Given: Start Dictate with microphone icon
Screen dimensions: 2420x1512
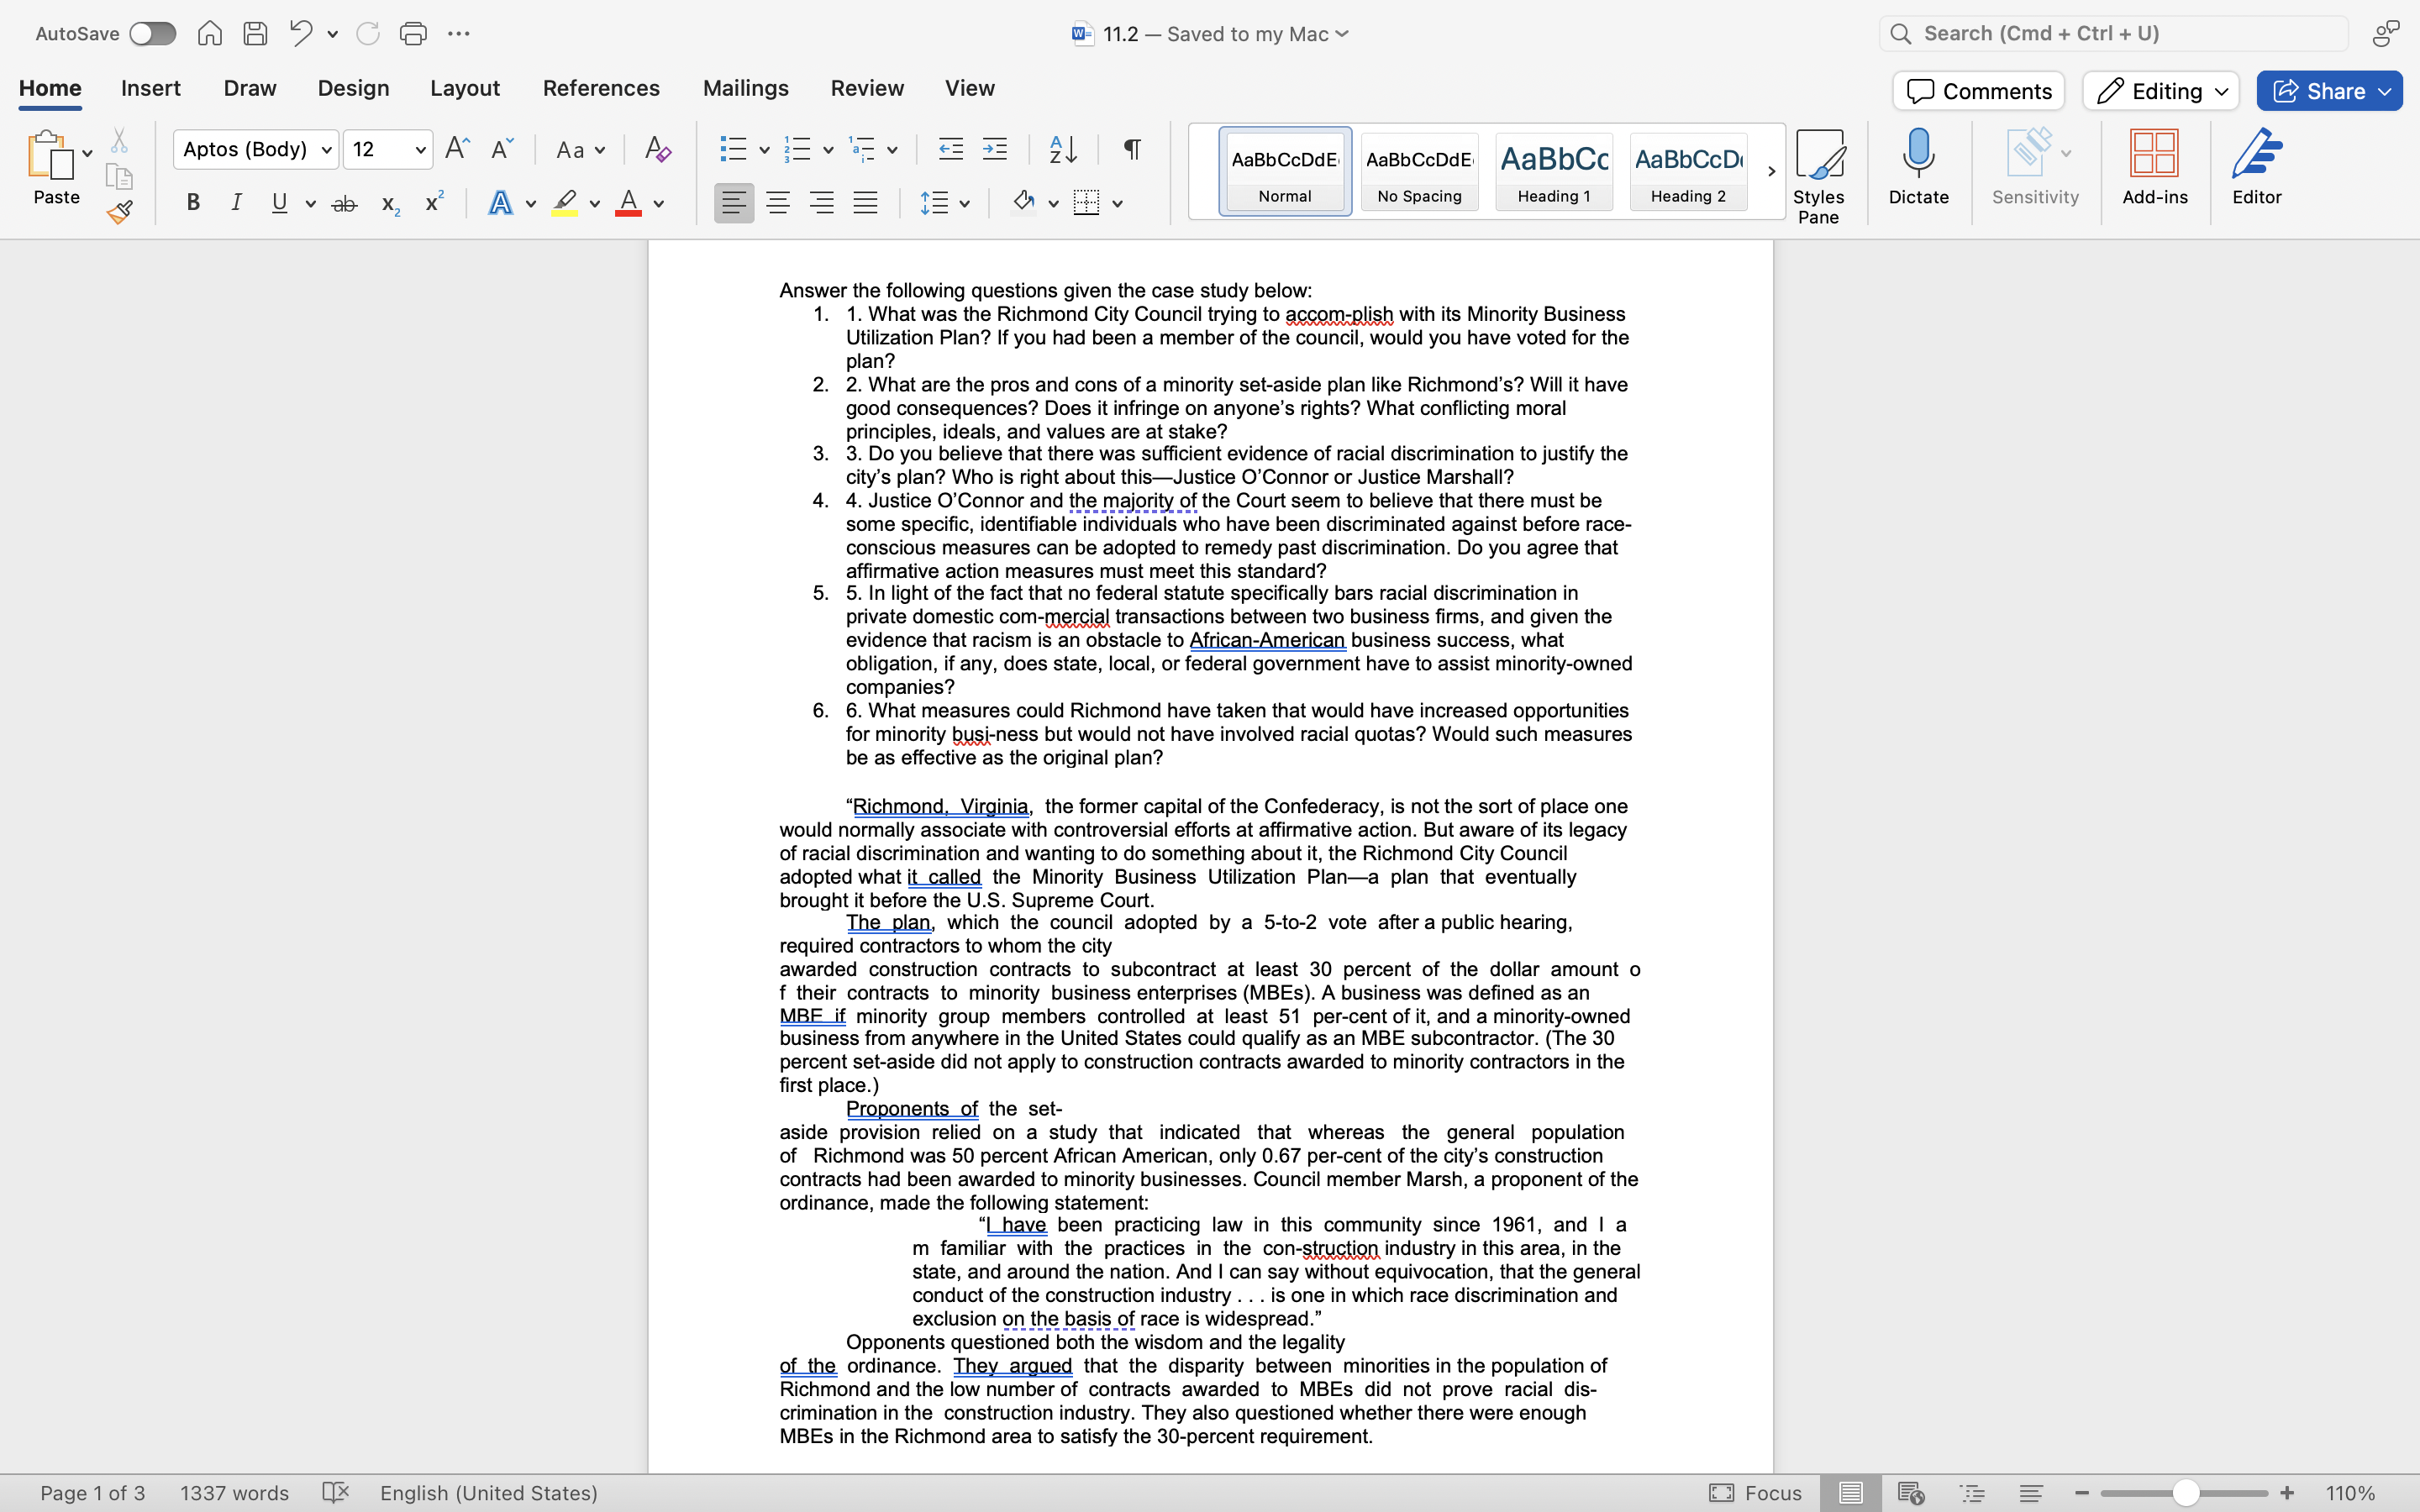Looking at the screenshot, I should click(x=1918, y=167).
